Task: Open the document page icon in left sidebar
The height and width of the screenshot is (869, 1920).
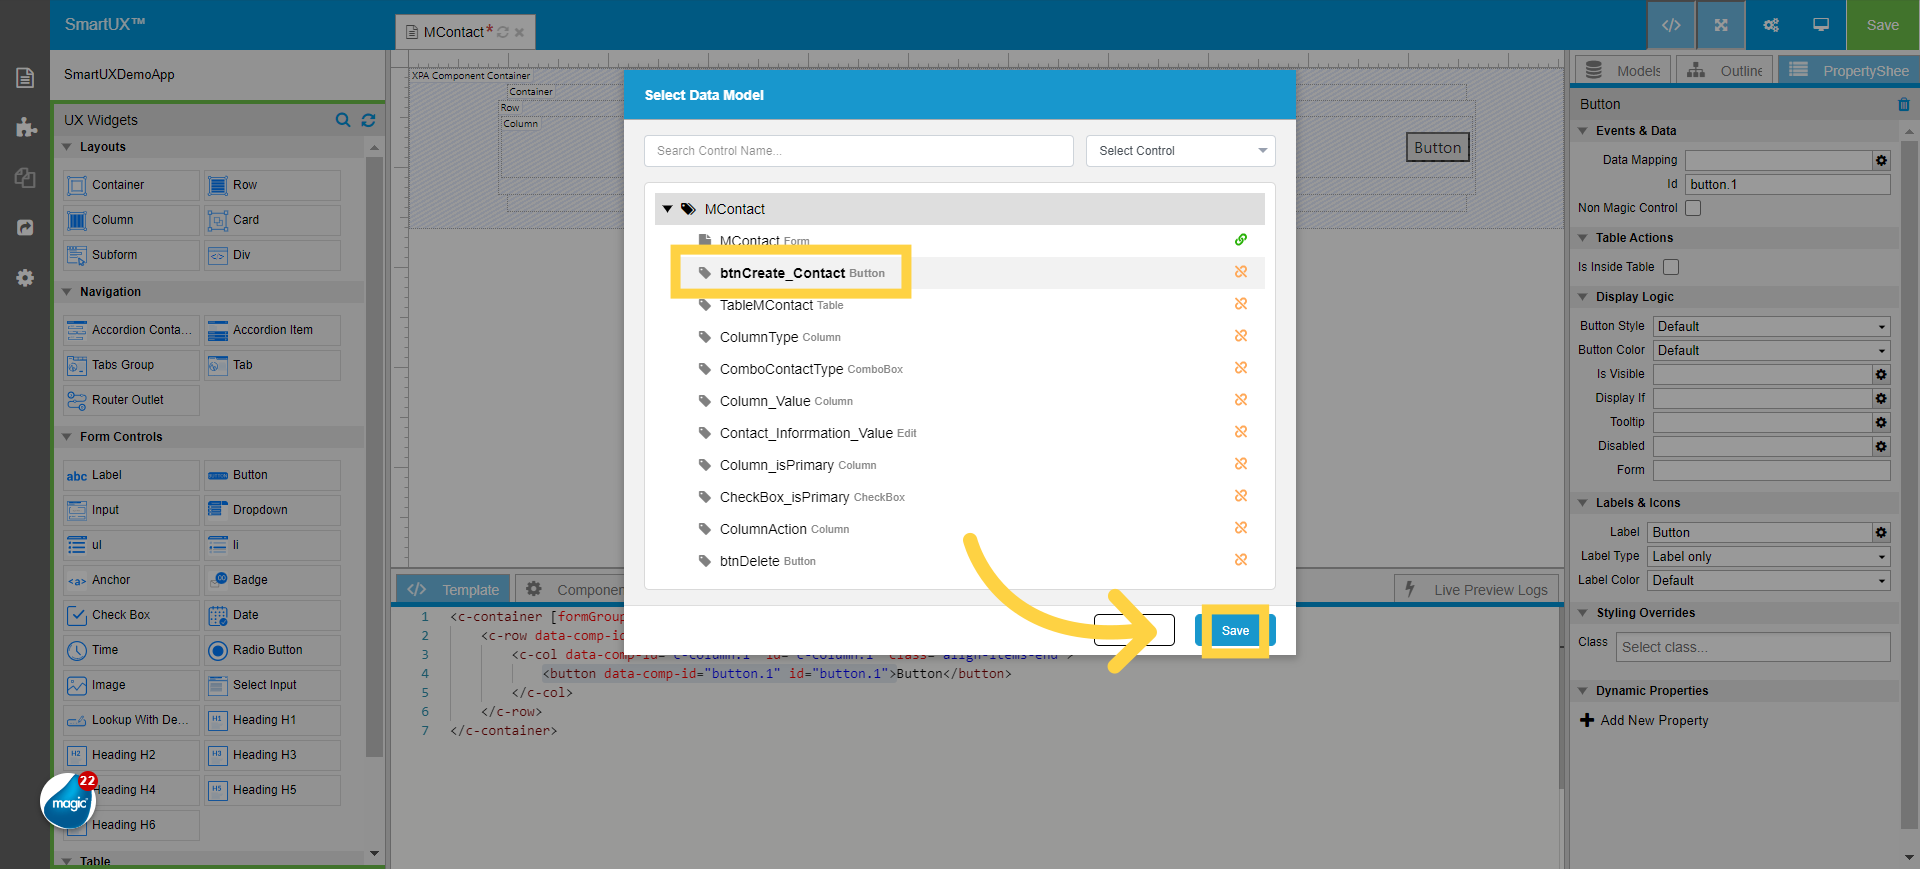Action: pos(25,78)
